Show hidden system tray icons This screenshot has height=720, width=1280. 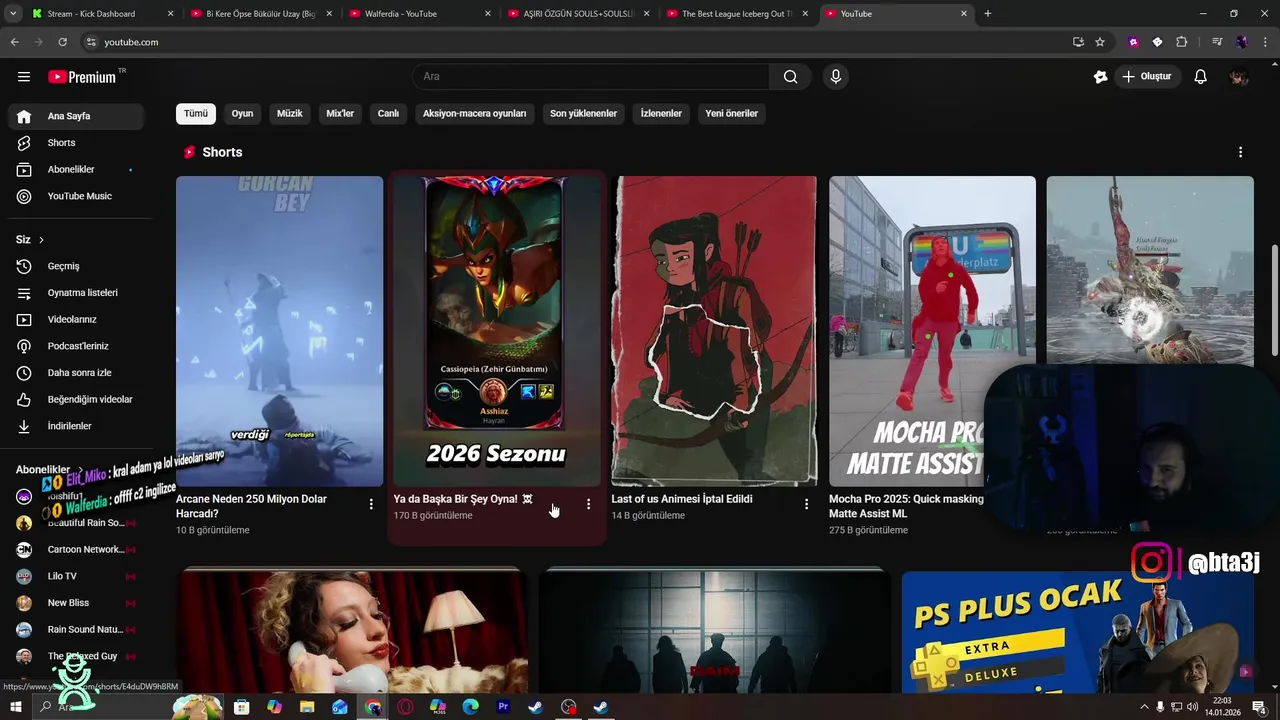click(1144, 707)
